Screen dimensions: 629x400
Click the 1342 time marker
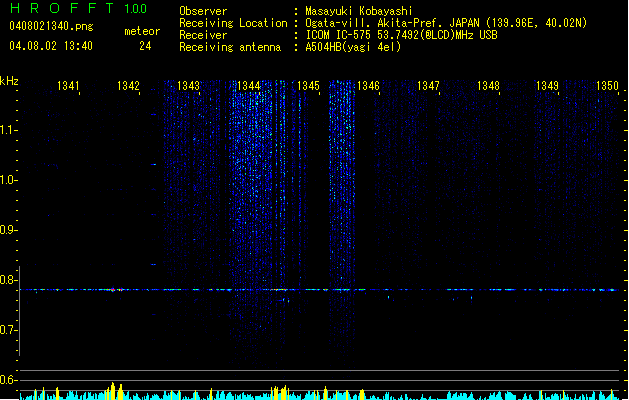pyautogui.click(x=128, y=86)
